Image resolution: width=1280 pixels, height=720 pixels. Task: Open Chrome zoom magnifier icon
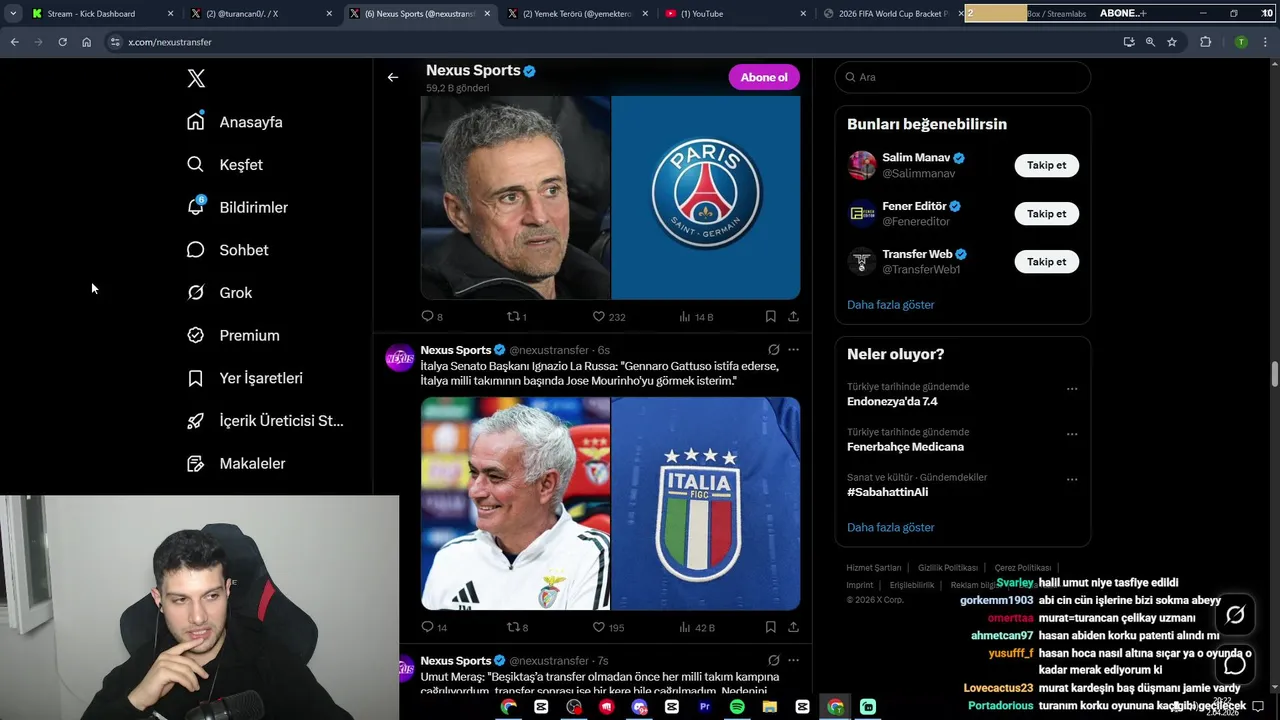[x=1150, y=42]
